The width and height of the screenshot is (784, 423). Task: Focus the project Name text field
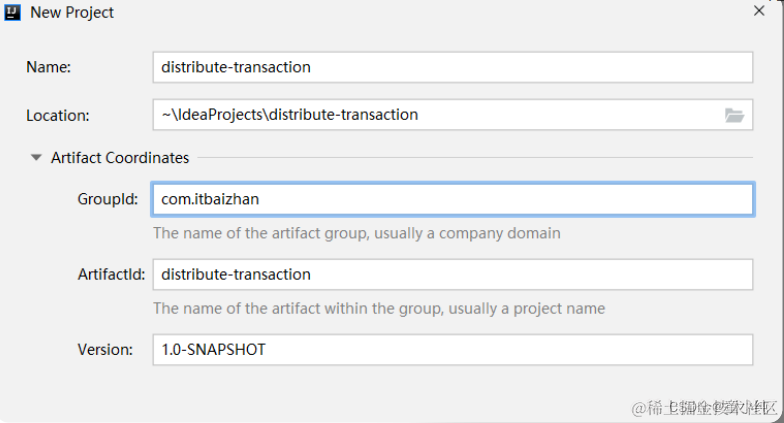coord(452,67)
